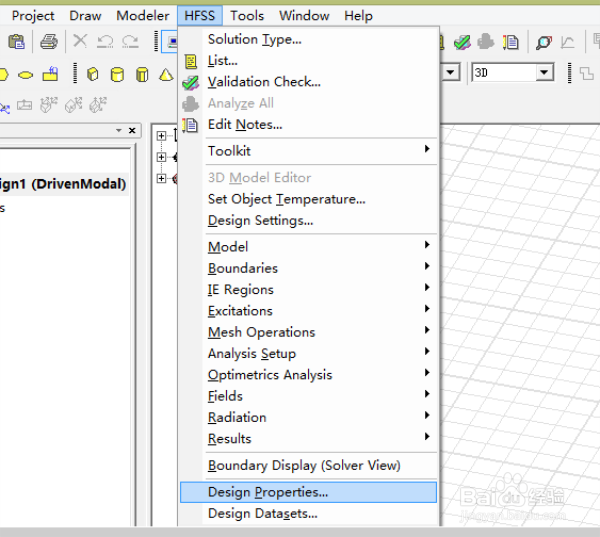Click the plot chart toolbar icon

(x=567, y=42)
